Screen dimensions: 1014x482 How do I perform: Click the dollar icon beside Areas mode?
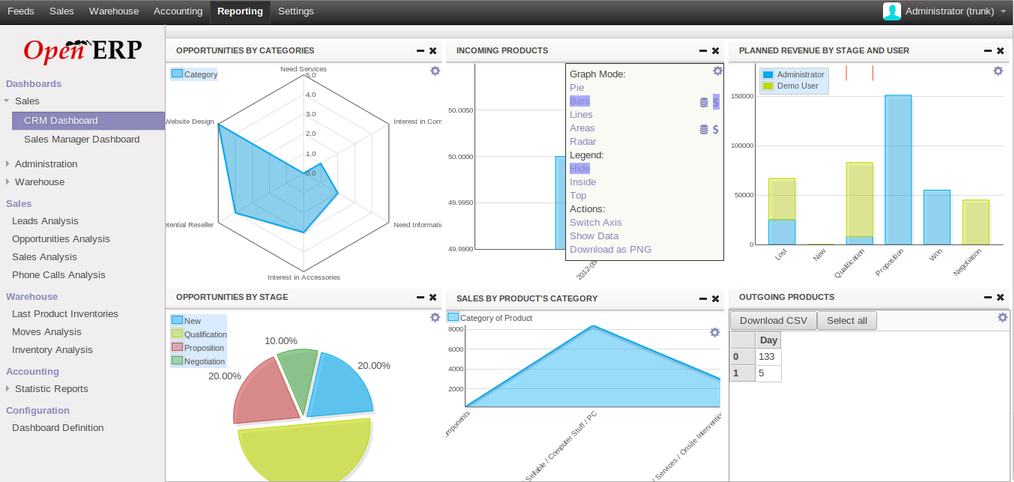(716, 129)
